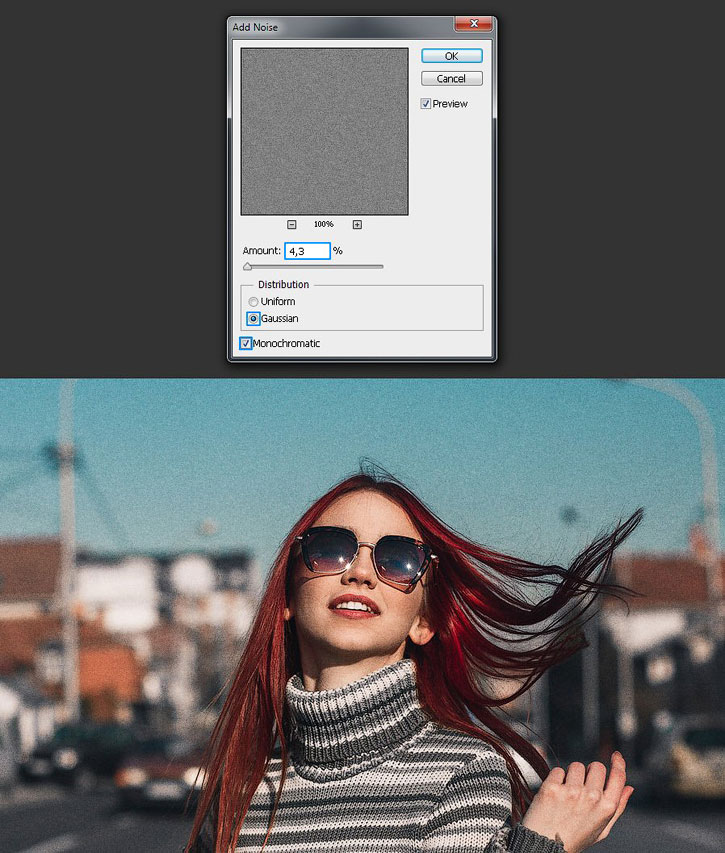Zoom in the noise preview with plus icon
The image size is (725, 853).
click(x=357, y=224)
